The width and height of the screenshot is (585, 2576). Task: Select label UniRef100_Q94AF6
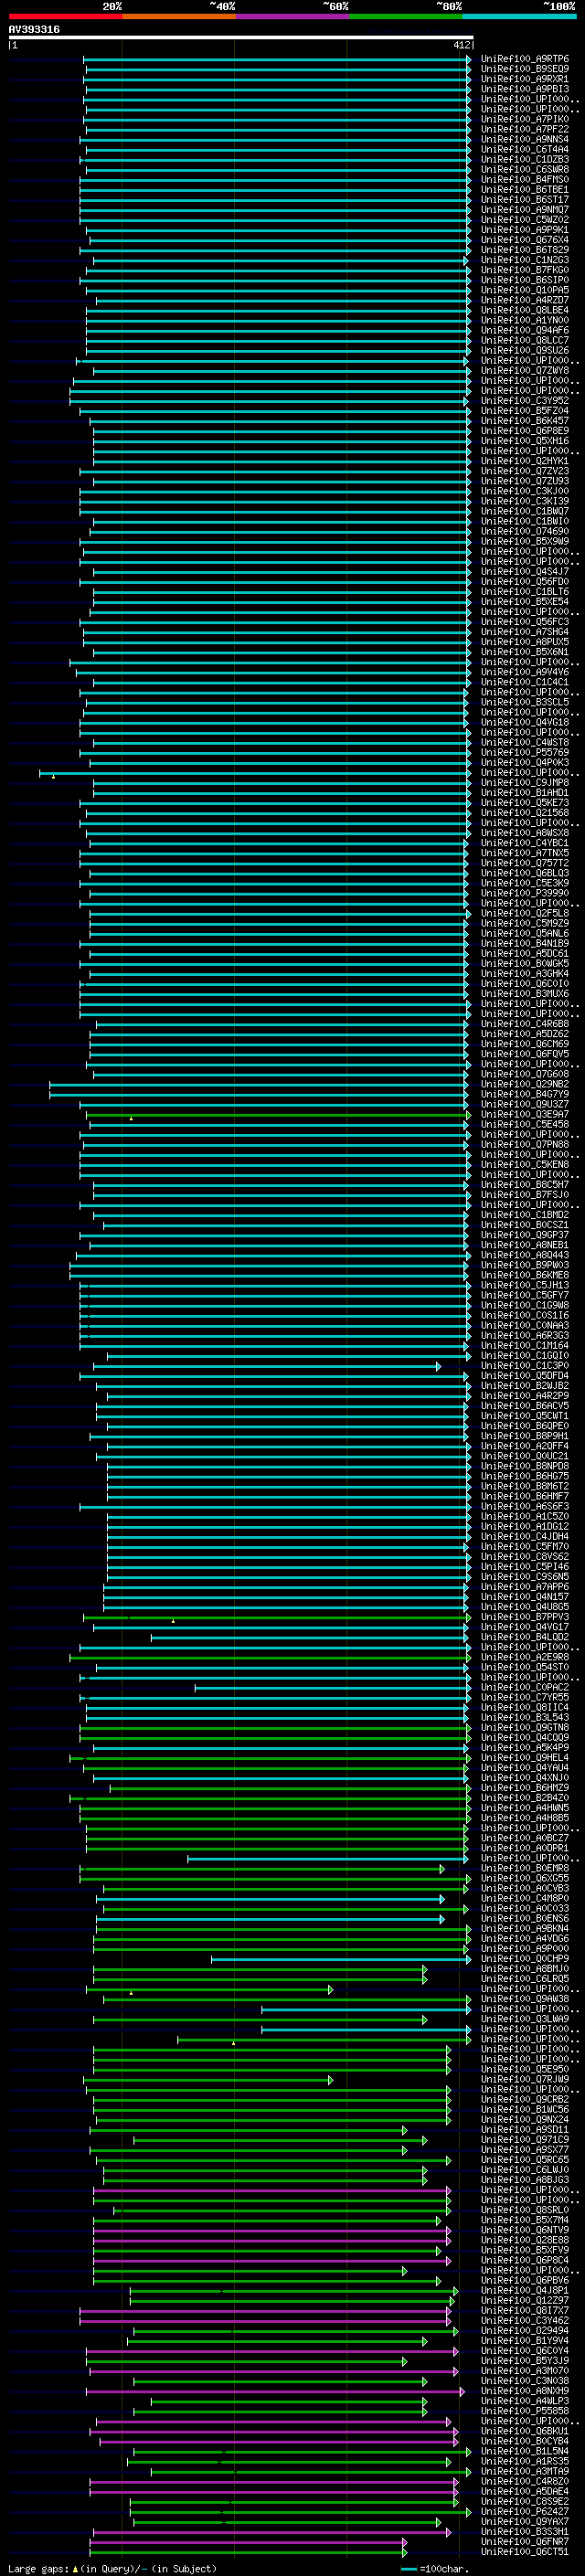(525, 330)
